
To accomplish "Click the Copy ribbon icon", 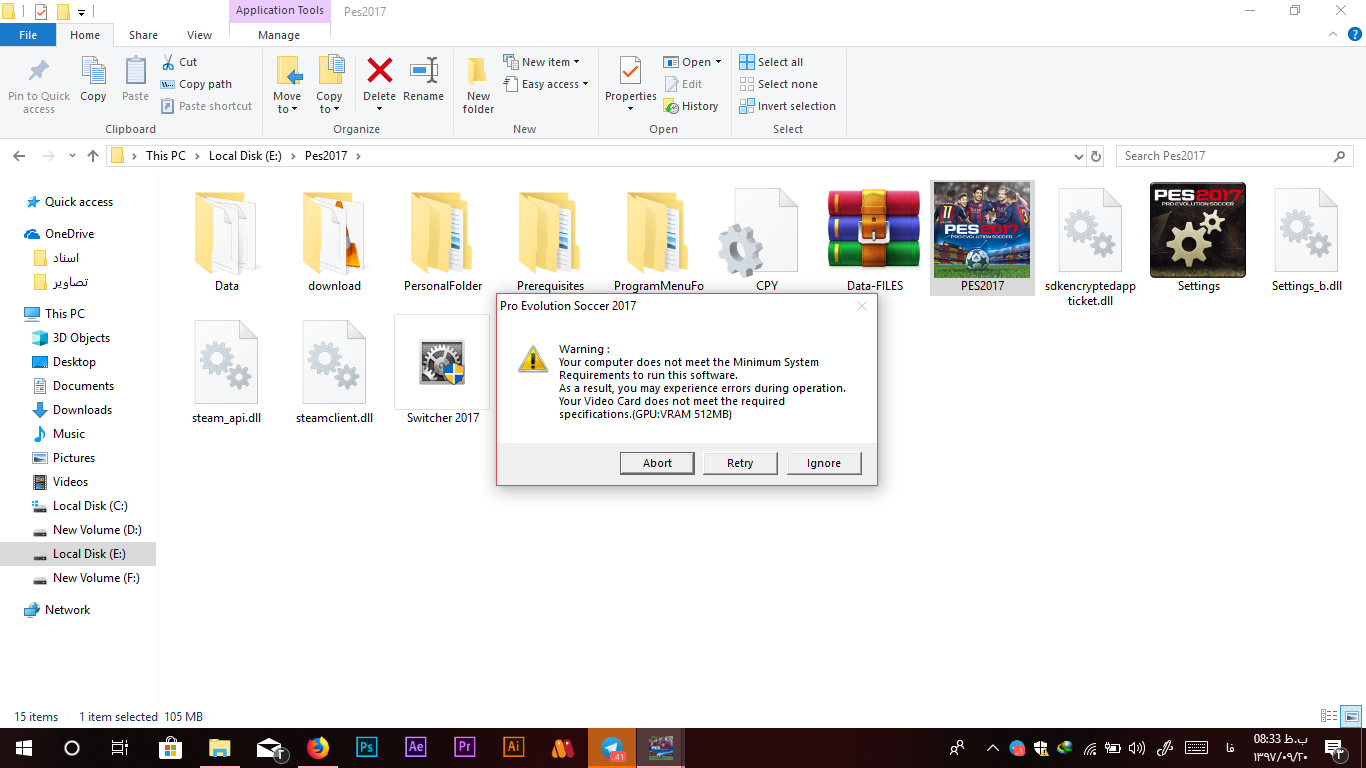I will coord(93,72).
